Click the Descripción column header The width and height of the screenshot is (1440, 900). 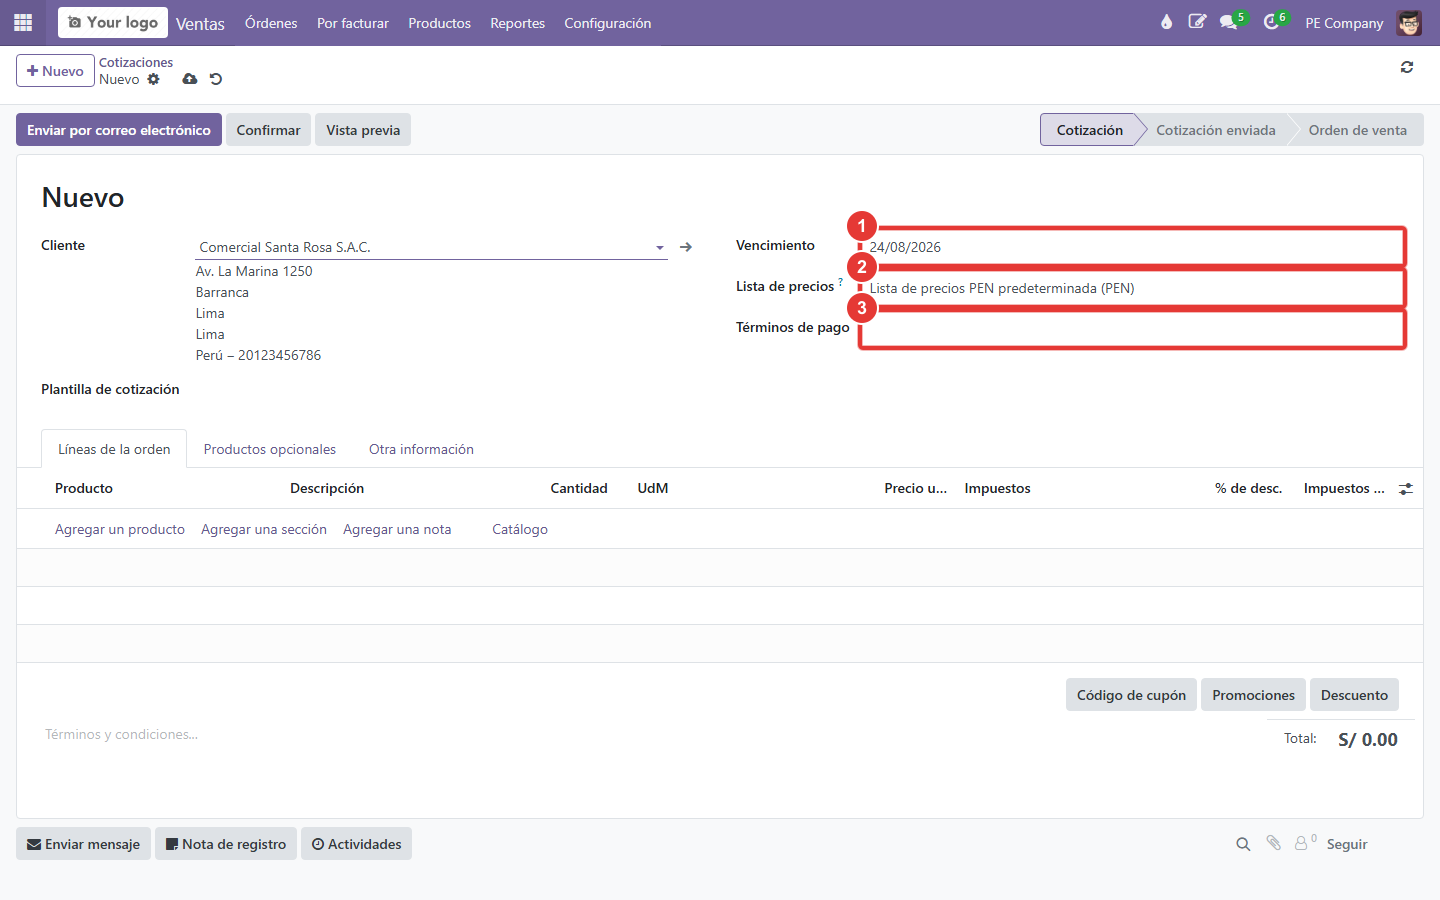(x=327, y=488)
